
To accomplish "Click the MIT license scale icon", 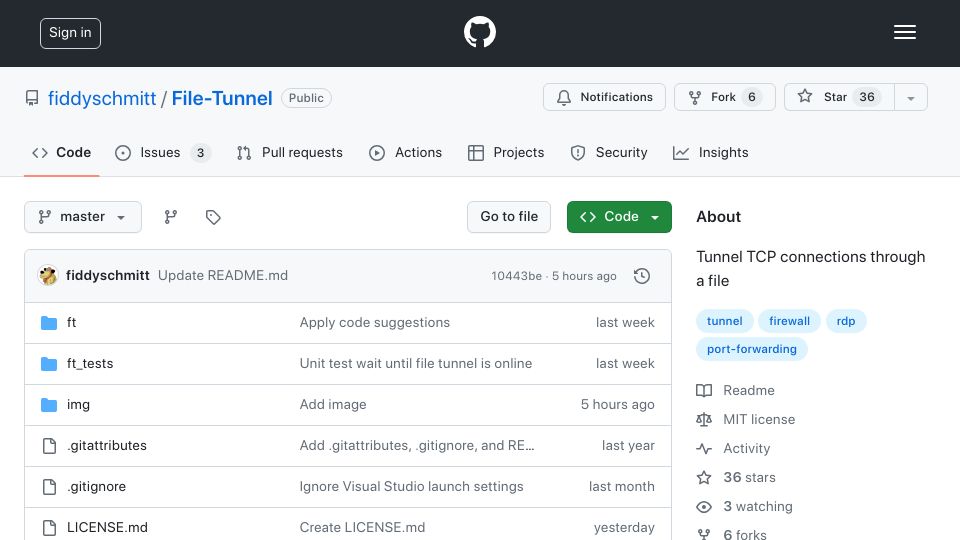I will (704, 419).
